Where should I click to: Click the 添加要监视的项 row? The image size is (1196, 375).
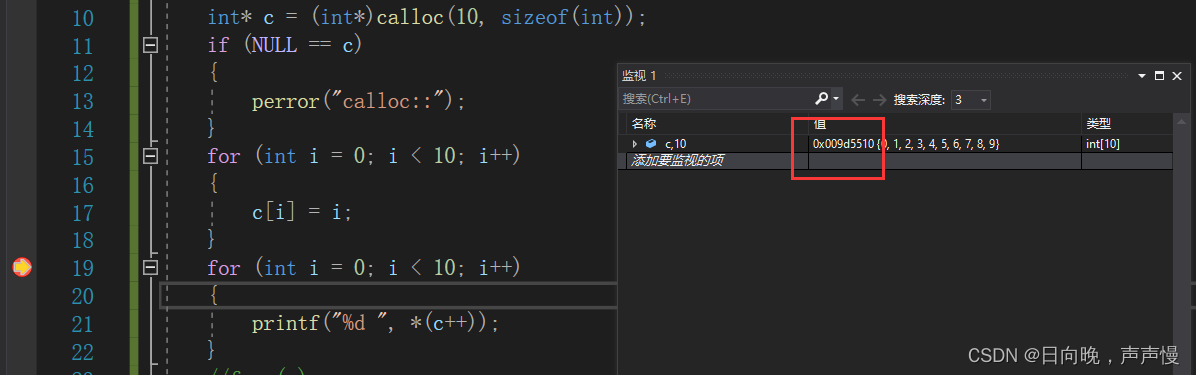coord(895,161)
